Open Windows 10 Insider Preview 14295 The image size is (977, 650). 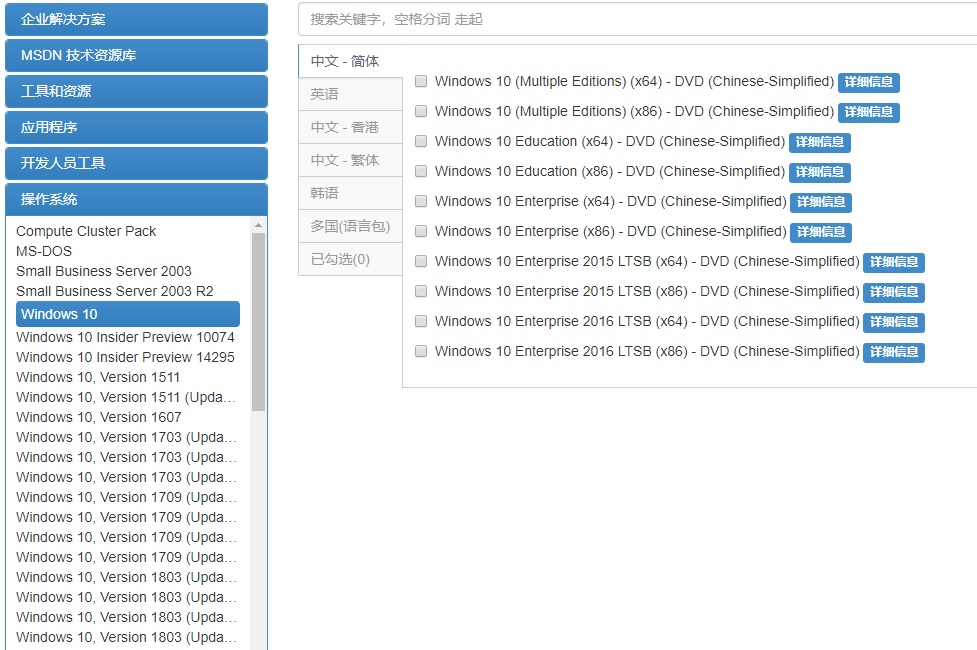[125, 357]
